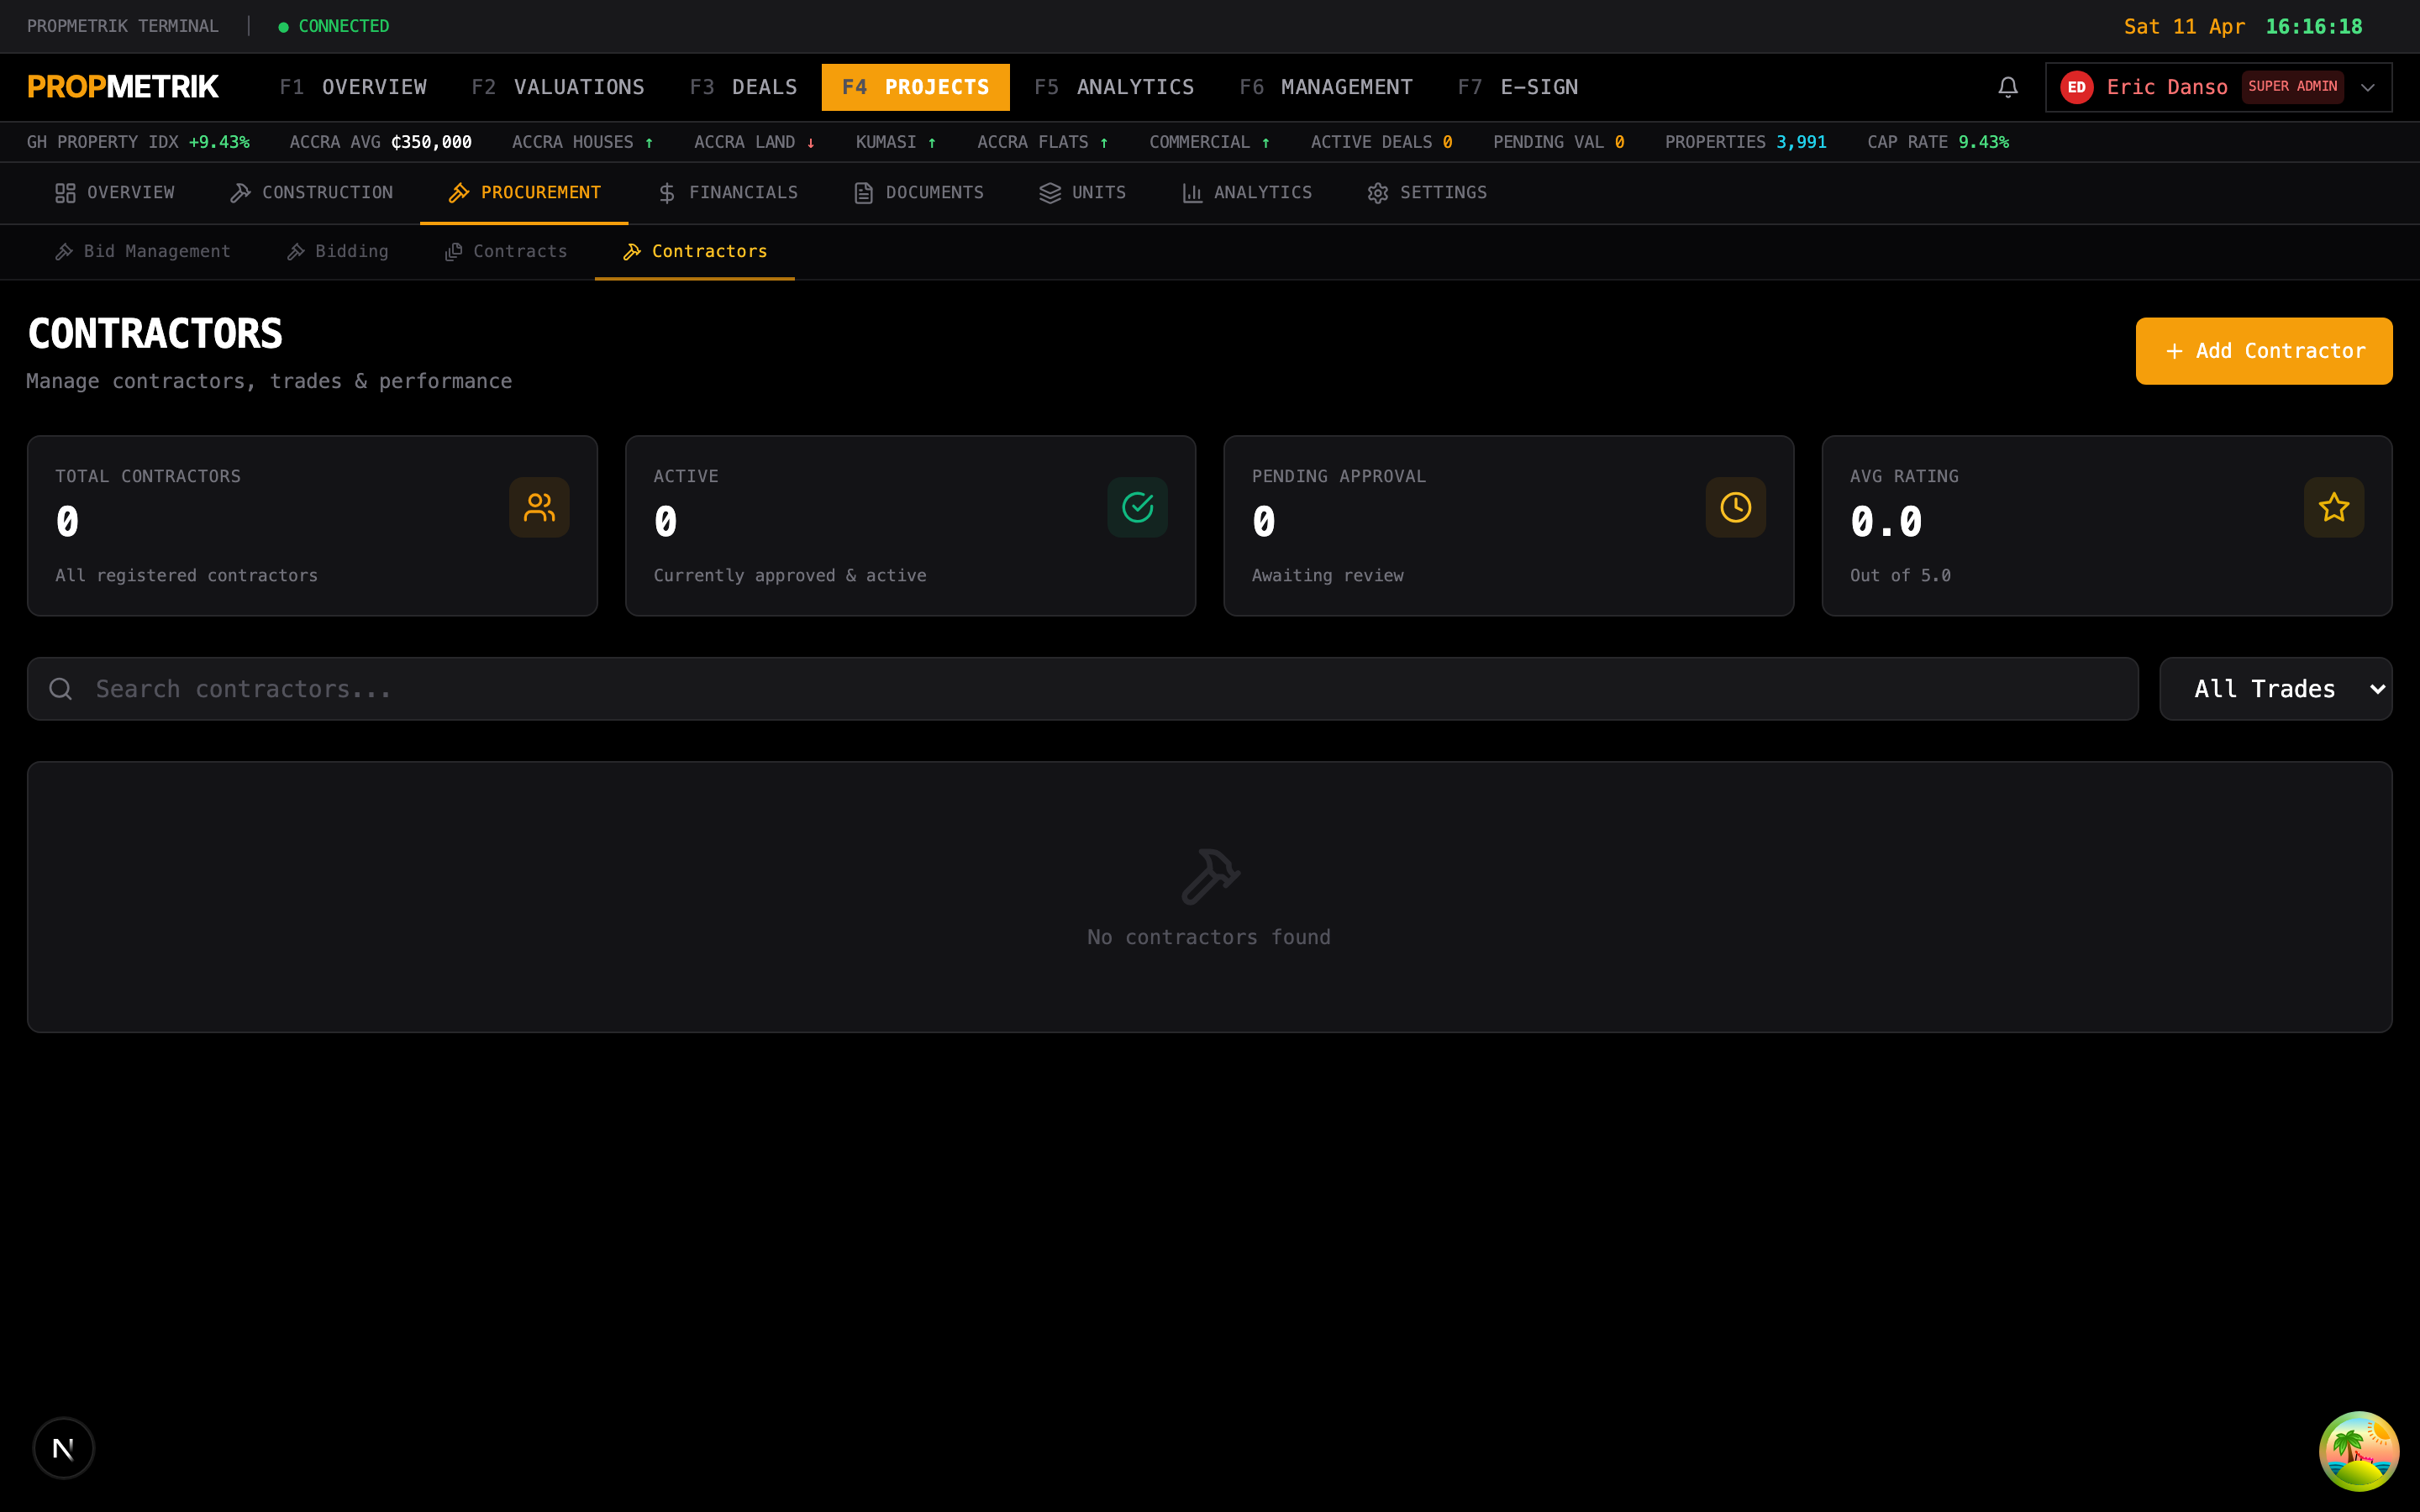Open the project Overview tab
The image size is (2420, 1512).
[x=115, y=193]
